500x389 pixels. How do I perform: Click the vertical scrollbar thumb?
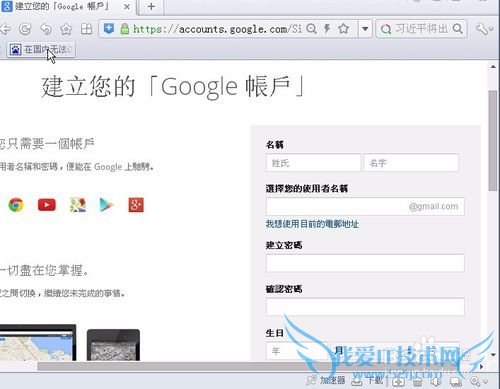pos(493,140)
